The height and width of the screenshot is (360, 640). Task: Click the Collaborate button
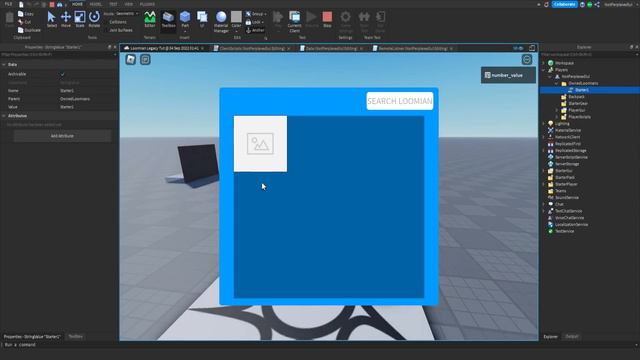[564, 4]
